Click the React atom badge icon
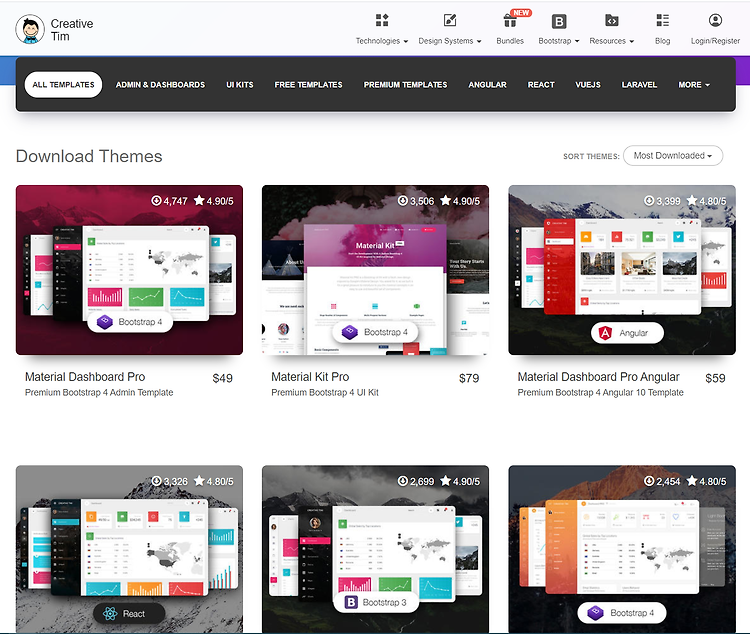The height and width of the screenshot is (634, 750). [110, 613]
